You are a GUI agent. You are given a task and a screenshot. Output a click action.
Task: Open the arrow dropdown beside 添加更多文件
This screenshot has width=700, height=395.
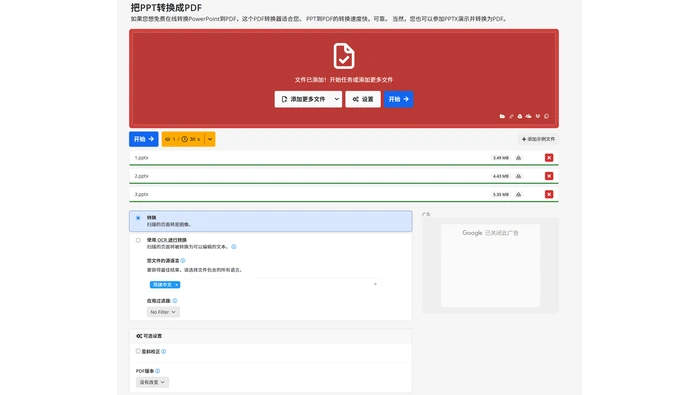(x=336, y=99)
